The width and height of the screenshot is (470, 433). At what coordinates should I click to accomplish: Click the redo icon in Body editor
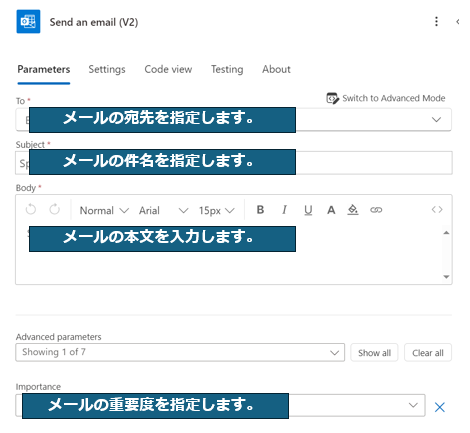coord(54,210)
